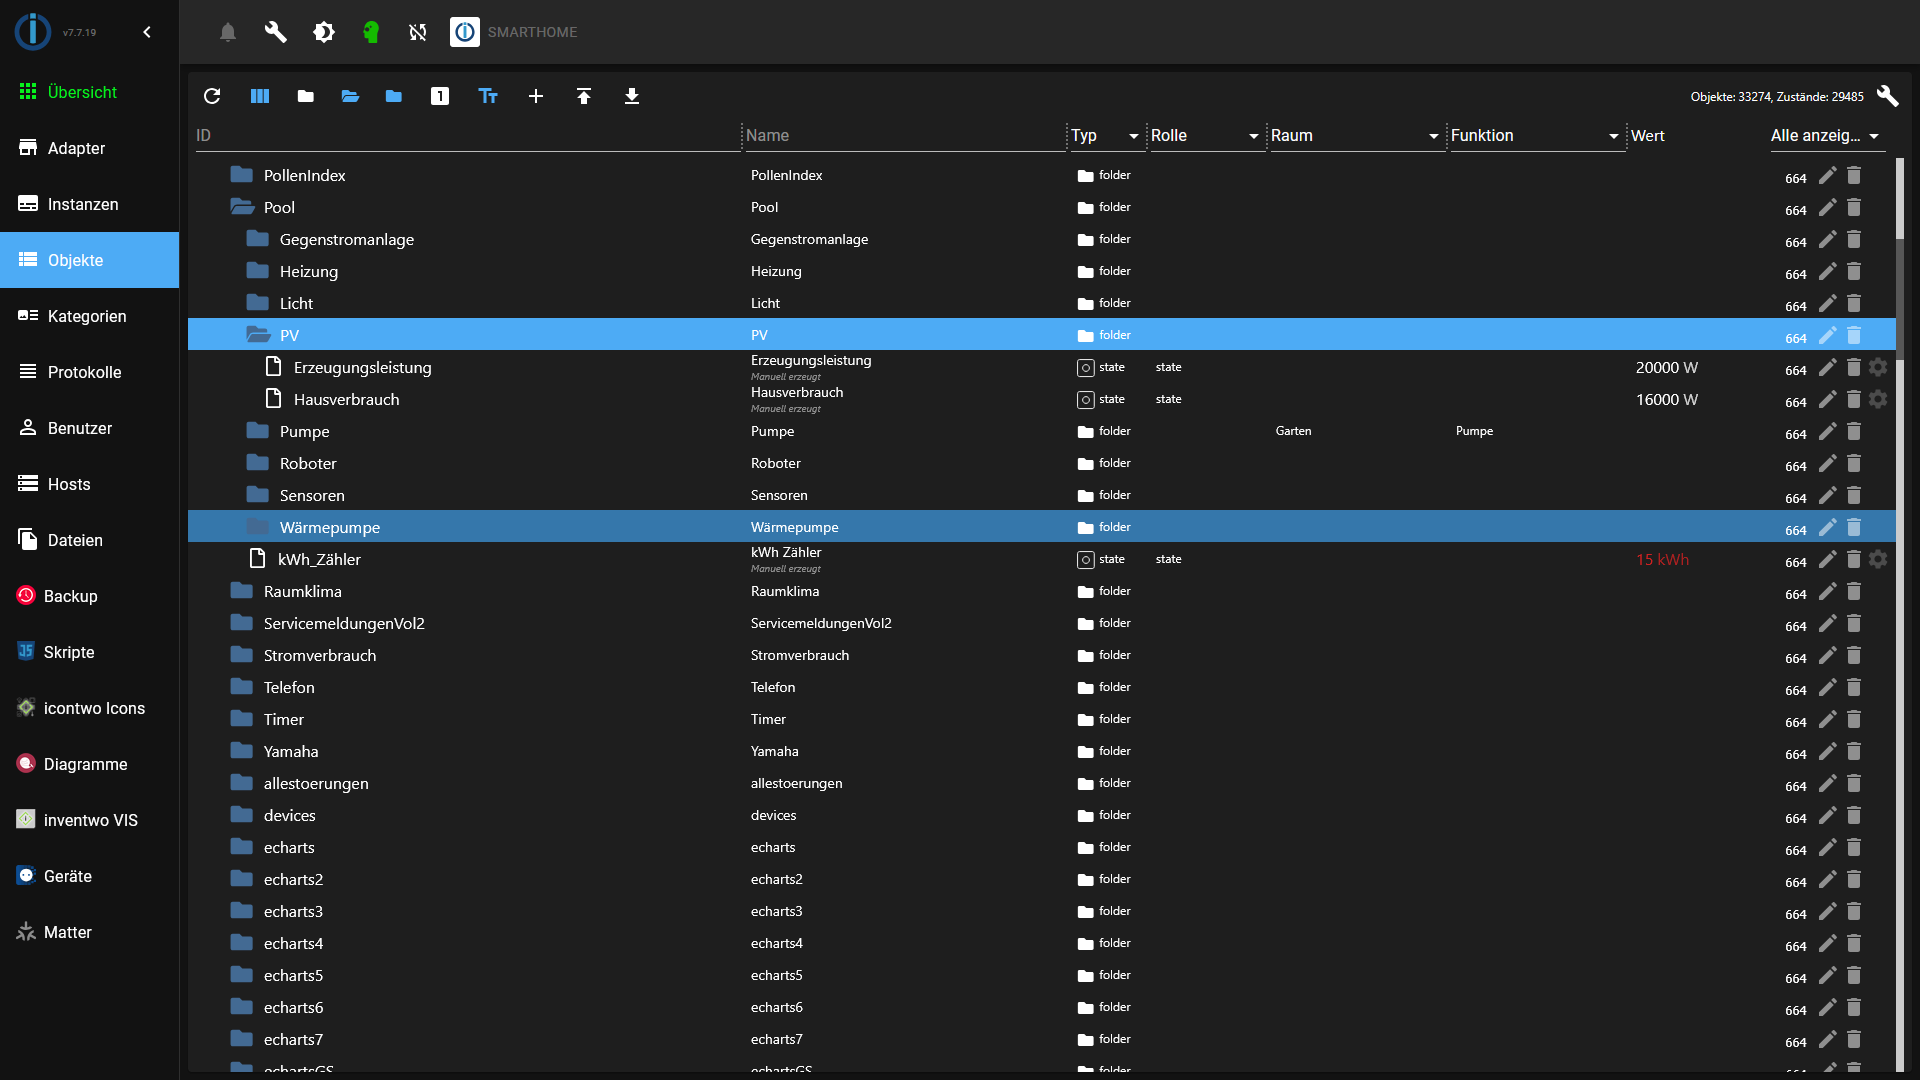Export objects using the download icon
The width and height of the screenshot is (1920, 1080).
(632, 96)
